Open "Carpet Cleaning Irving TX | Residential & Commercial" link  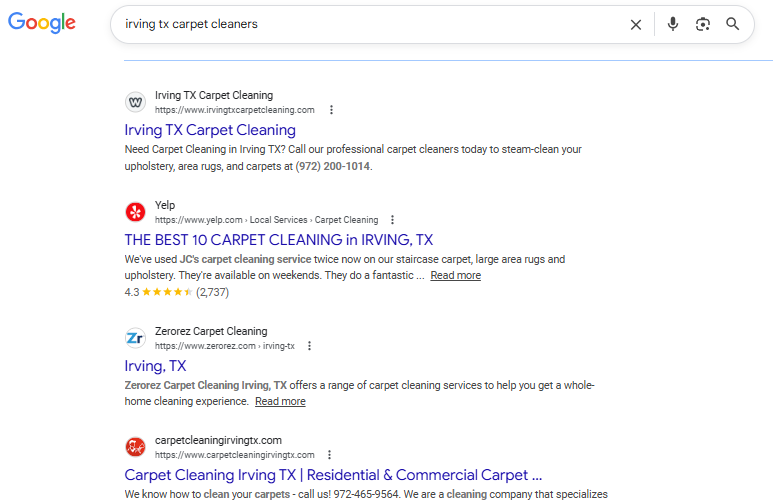333,475
